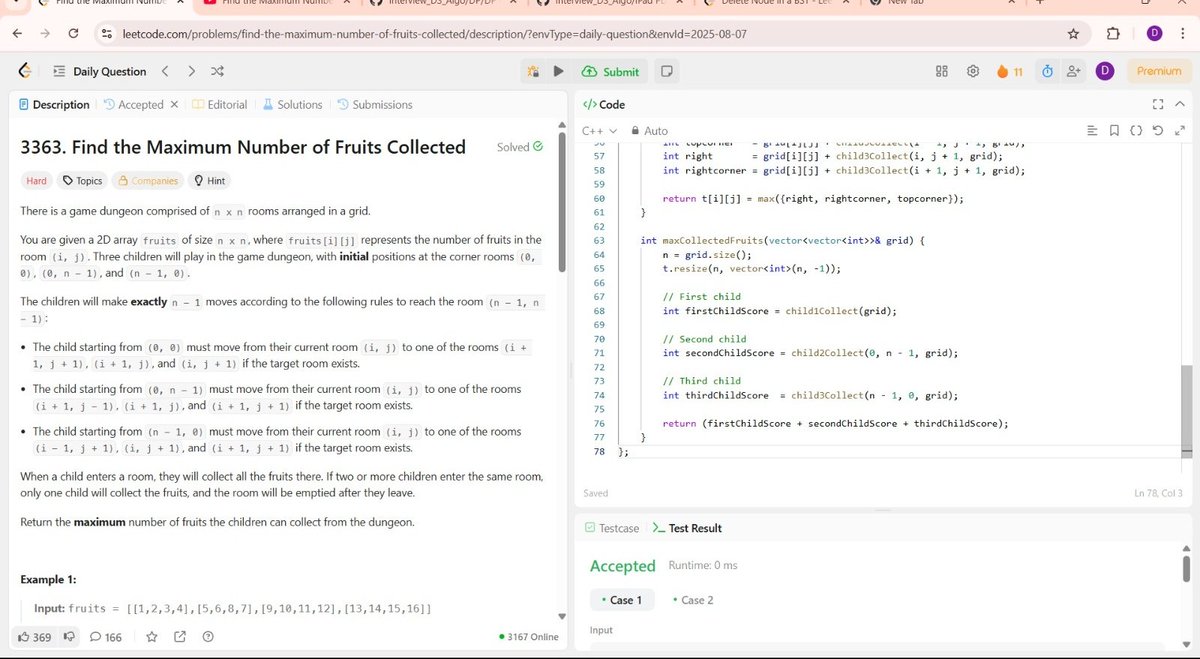Open the 166 comments icon
1200x659 pixels.
pos(106,637)
